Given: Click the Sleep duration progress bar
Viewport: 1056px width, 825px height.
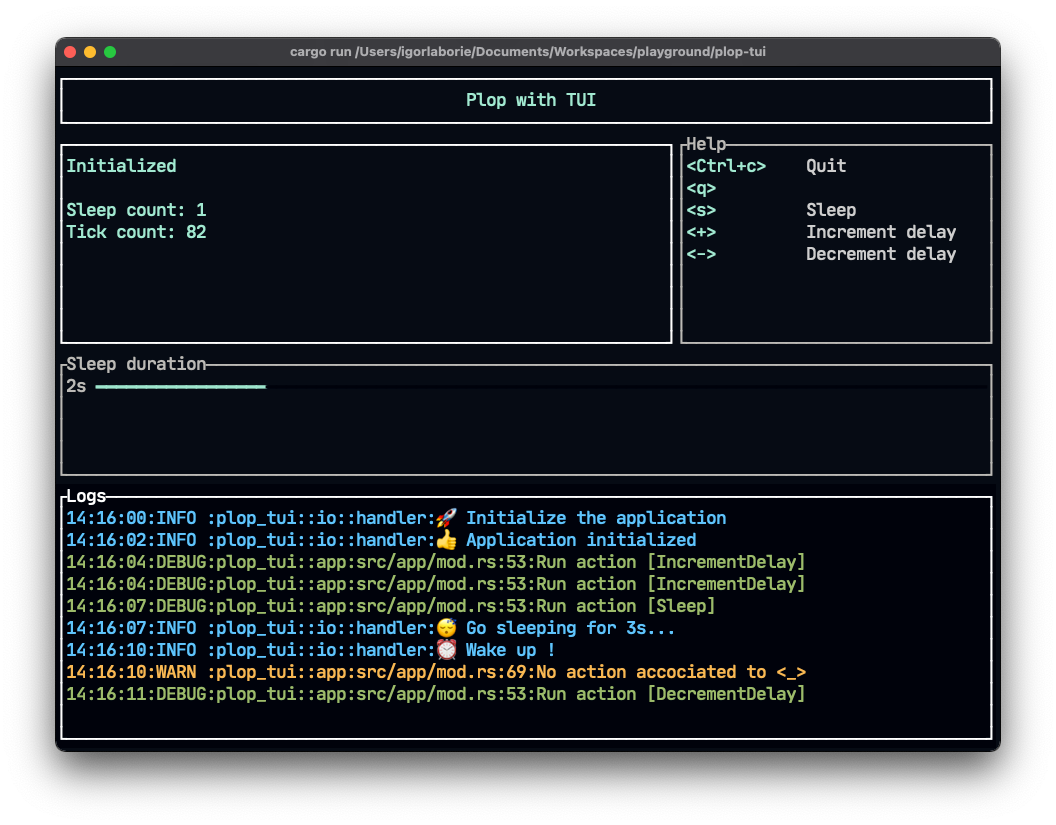Looking at the screenshot, I should point(181,386).
